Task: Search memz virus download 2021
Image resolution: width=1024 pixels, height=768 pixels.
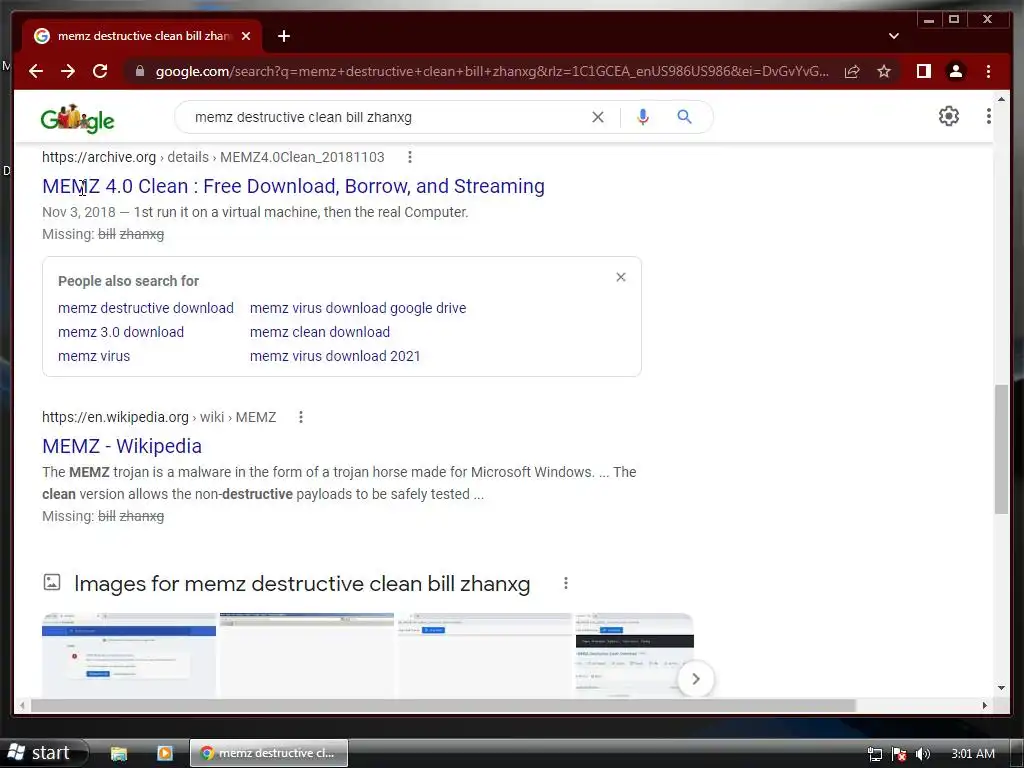Action: pos(335,356)
